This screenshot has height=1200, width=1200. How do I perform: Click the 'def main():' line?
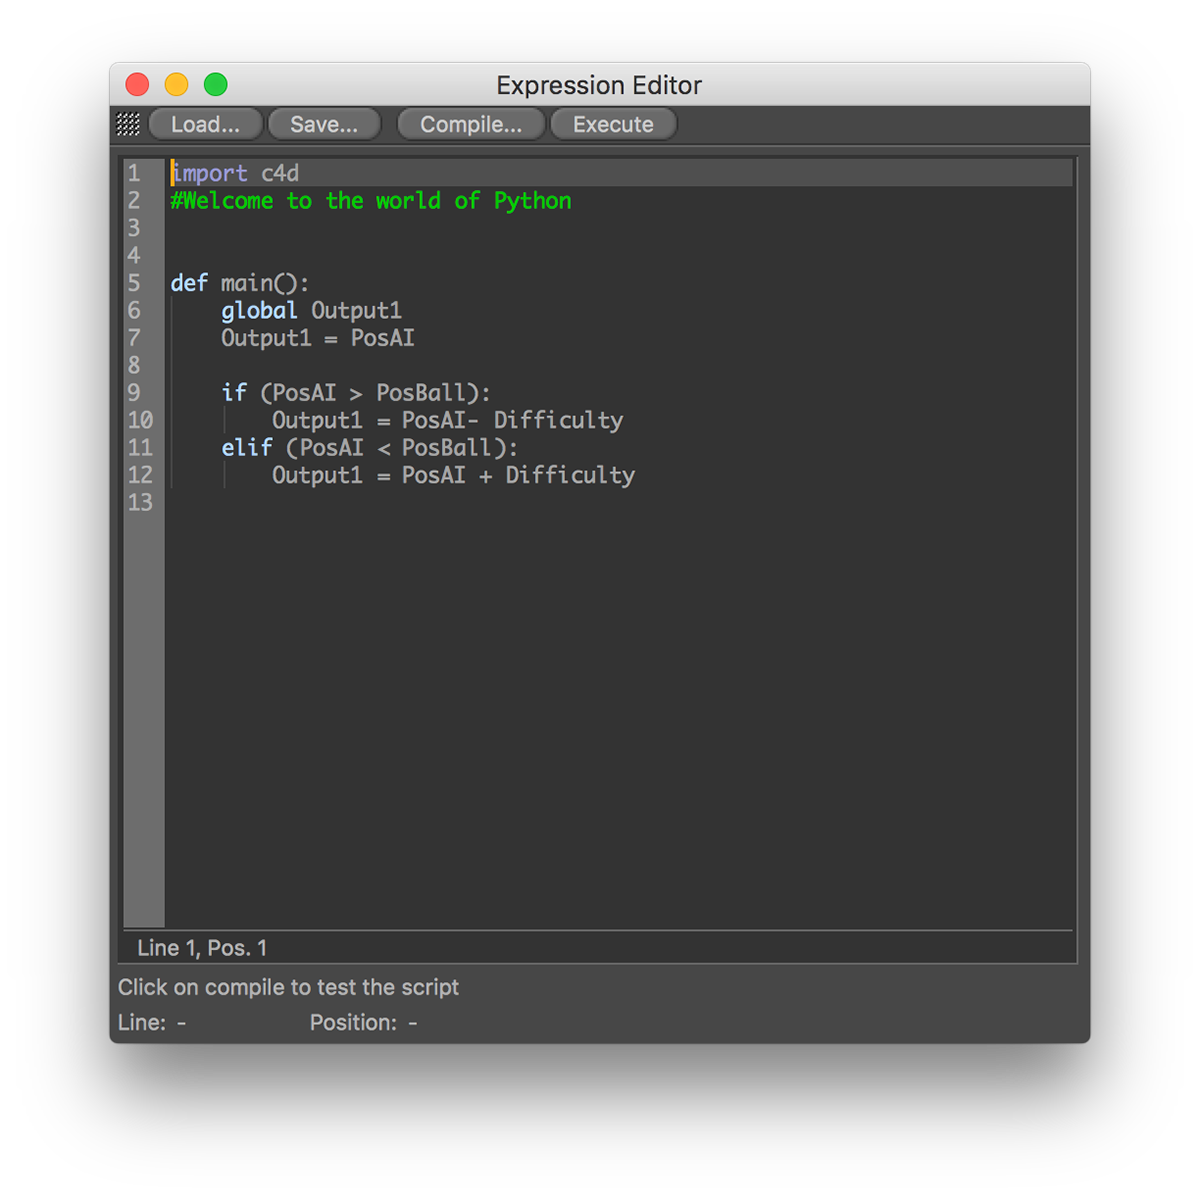click(240, 283)
